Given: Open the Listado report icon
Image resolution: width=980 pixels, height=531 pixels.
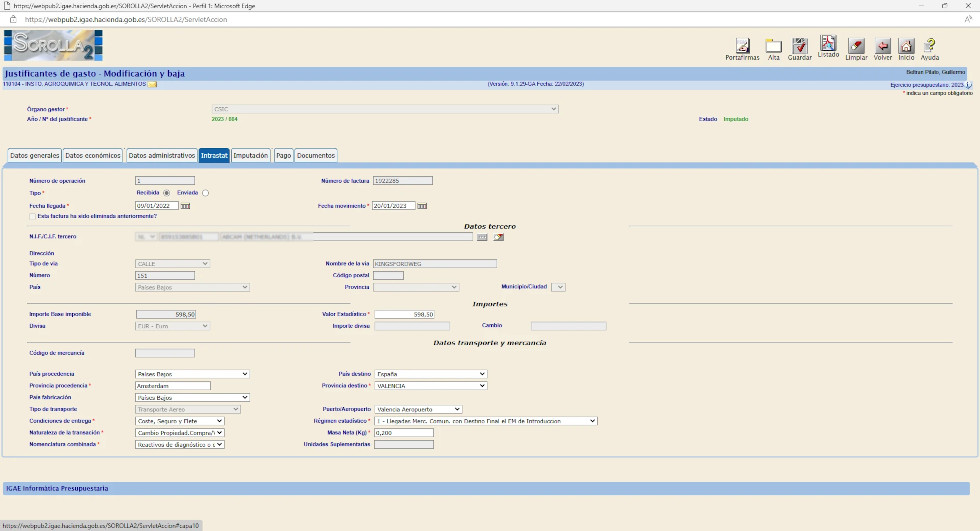Looking at the screenshot, I should (x=828, y=45).
